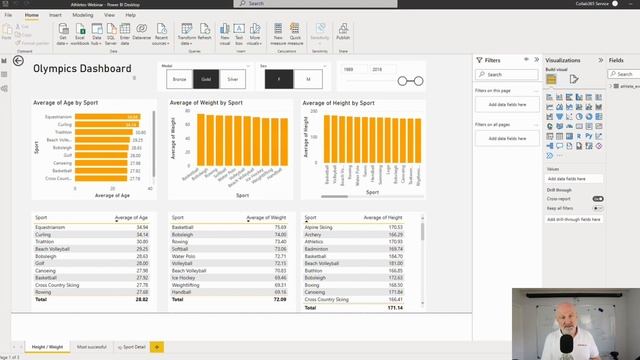Open the Medal slicer dropdown chevron
Screen dimensions: 640x360
[x=248, y=66]
